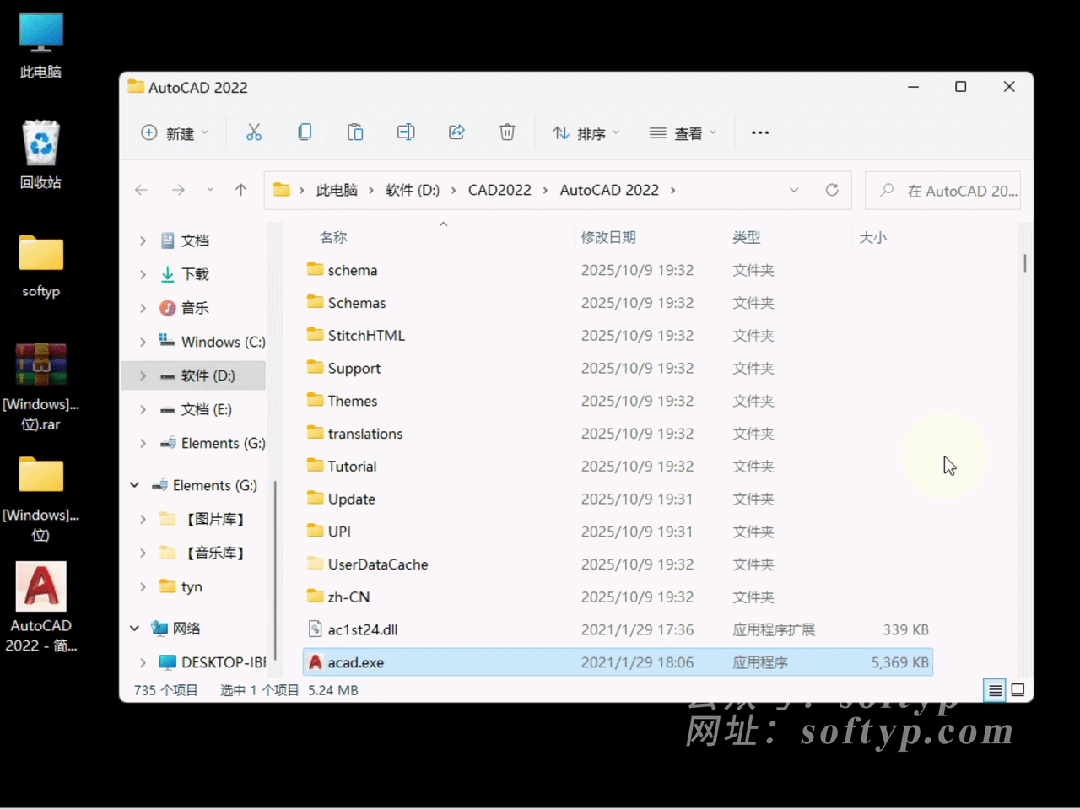Click the Rename icon in toolbar
This screenshot has width=1080, height=810.
click(x=406, y=132)
